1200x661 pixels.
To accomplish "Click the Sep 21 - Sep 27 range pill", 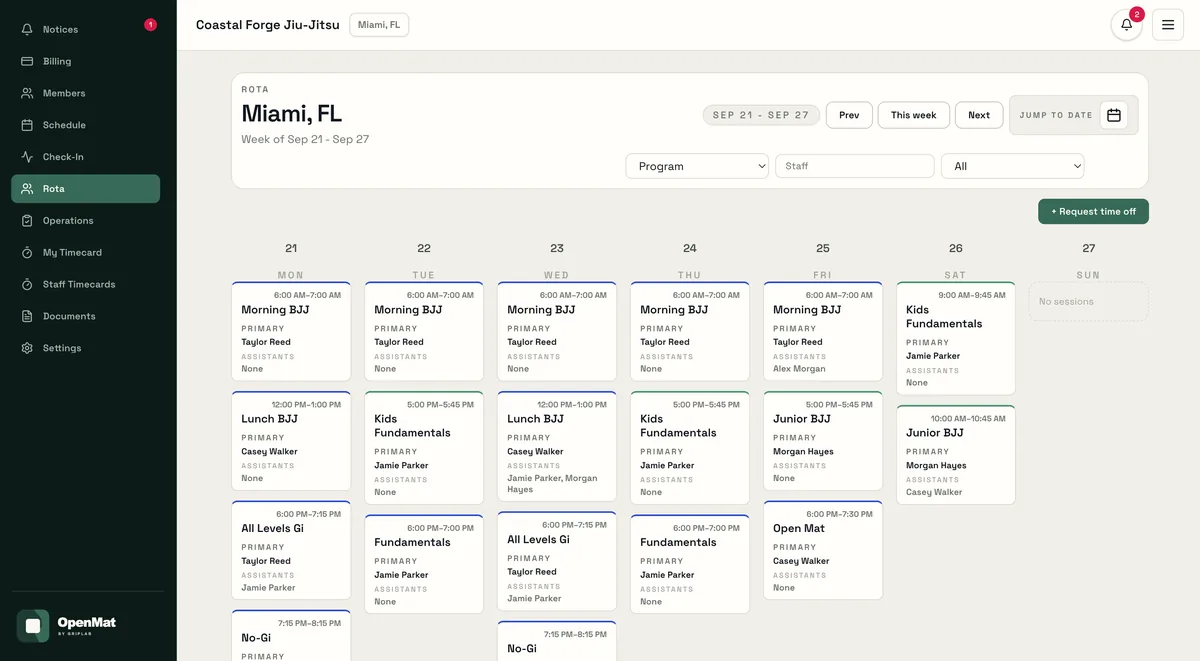I will tap(761, 115).
